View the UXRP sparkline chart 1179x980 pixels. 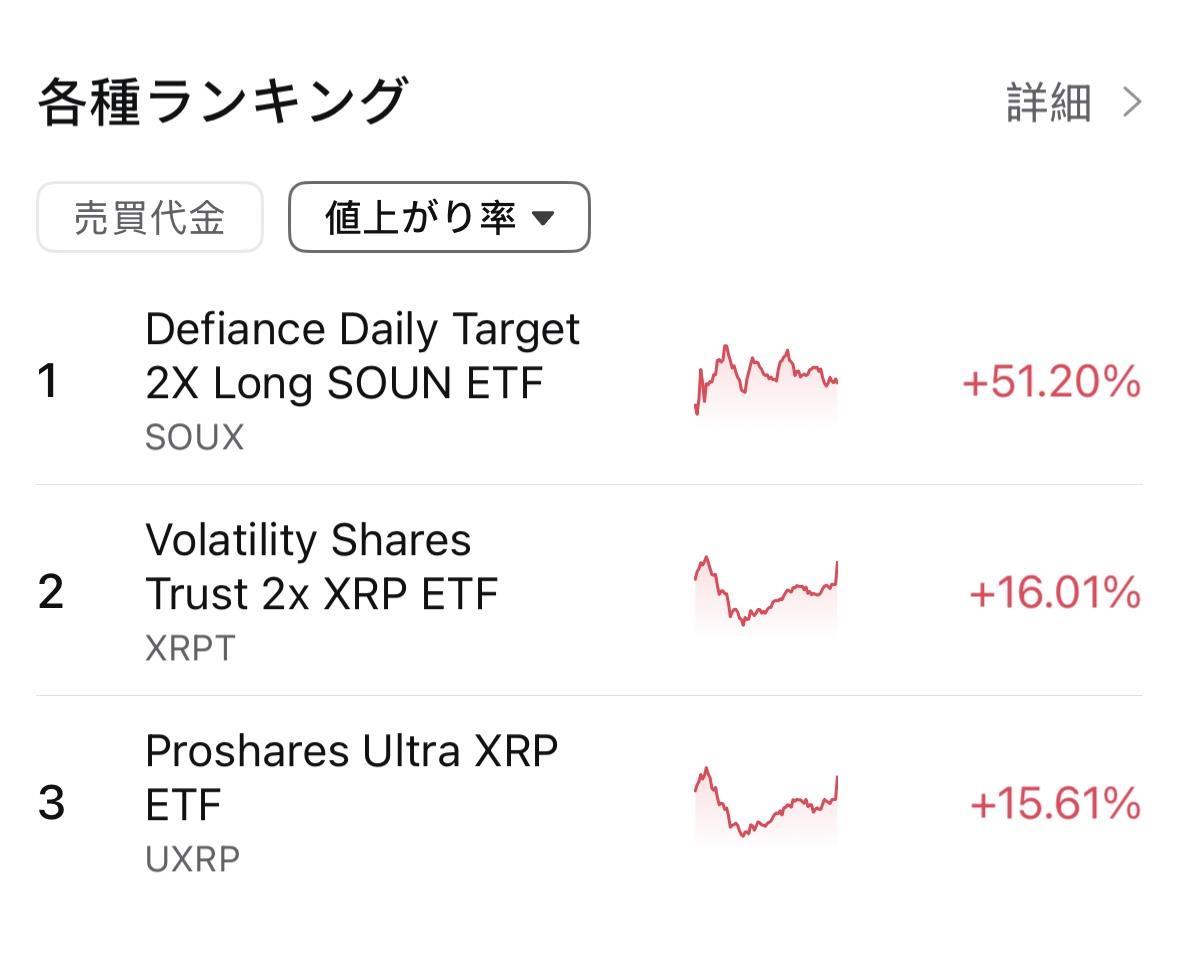coord(765,803)
